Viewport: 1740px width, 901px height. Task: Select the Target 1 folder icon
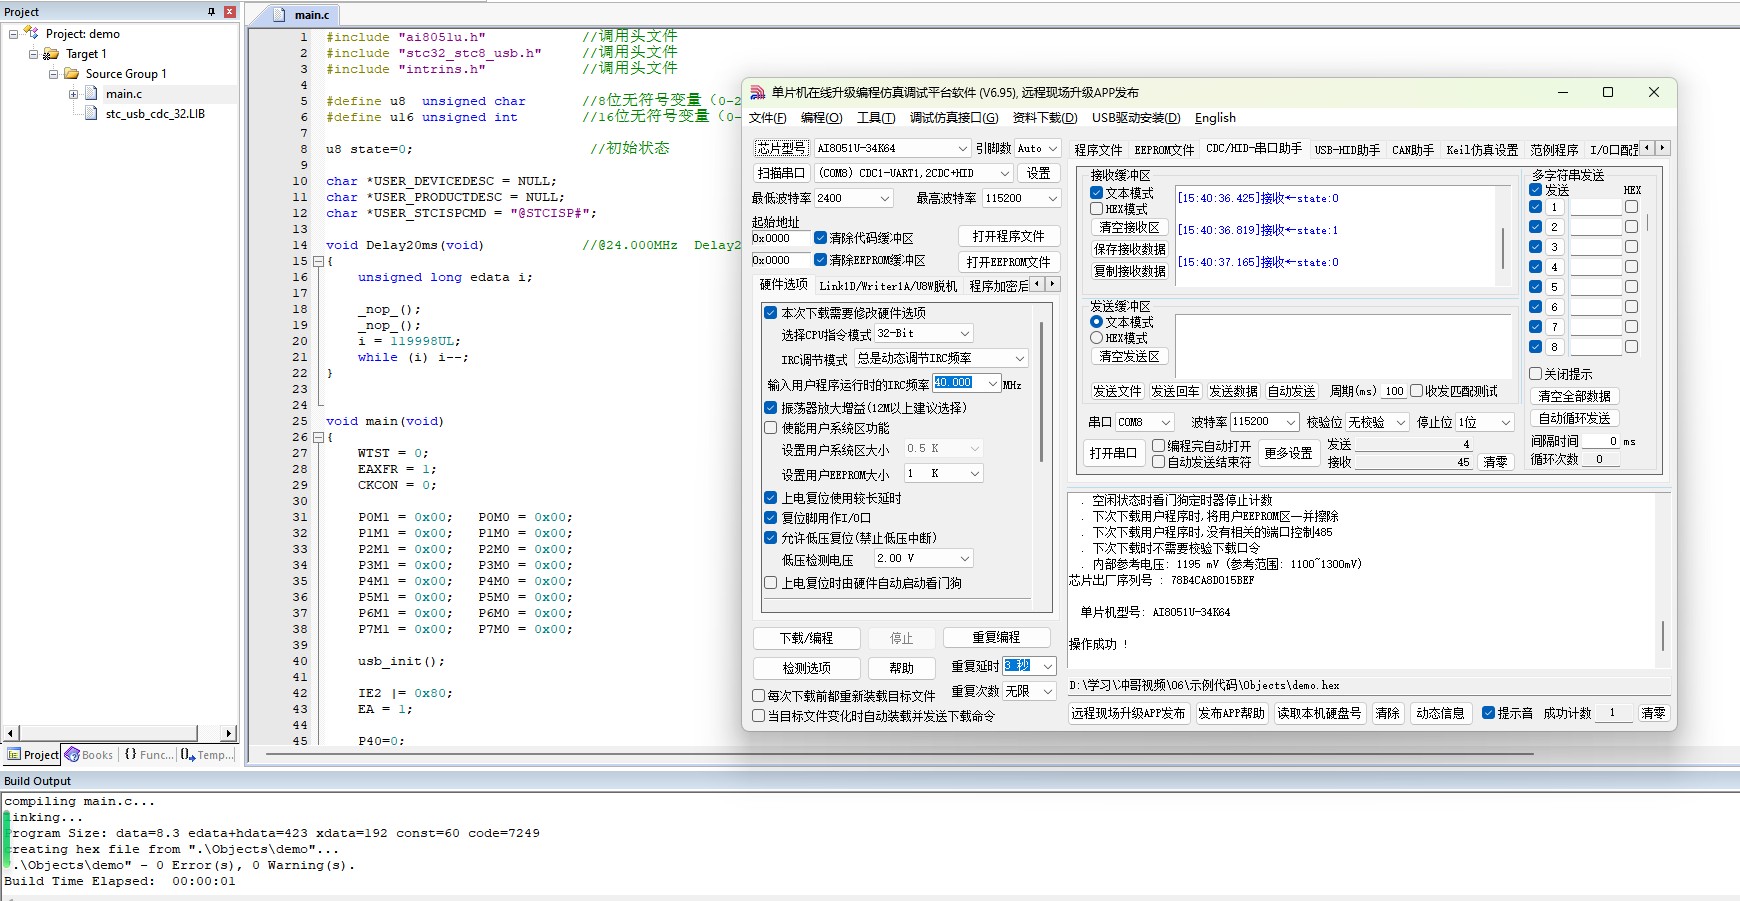coord(51,54)
